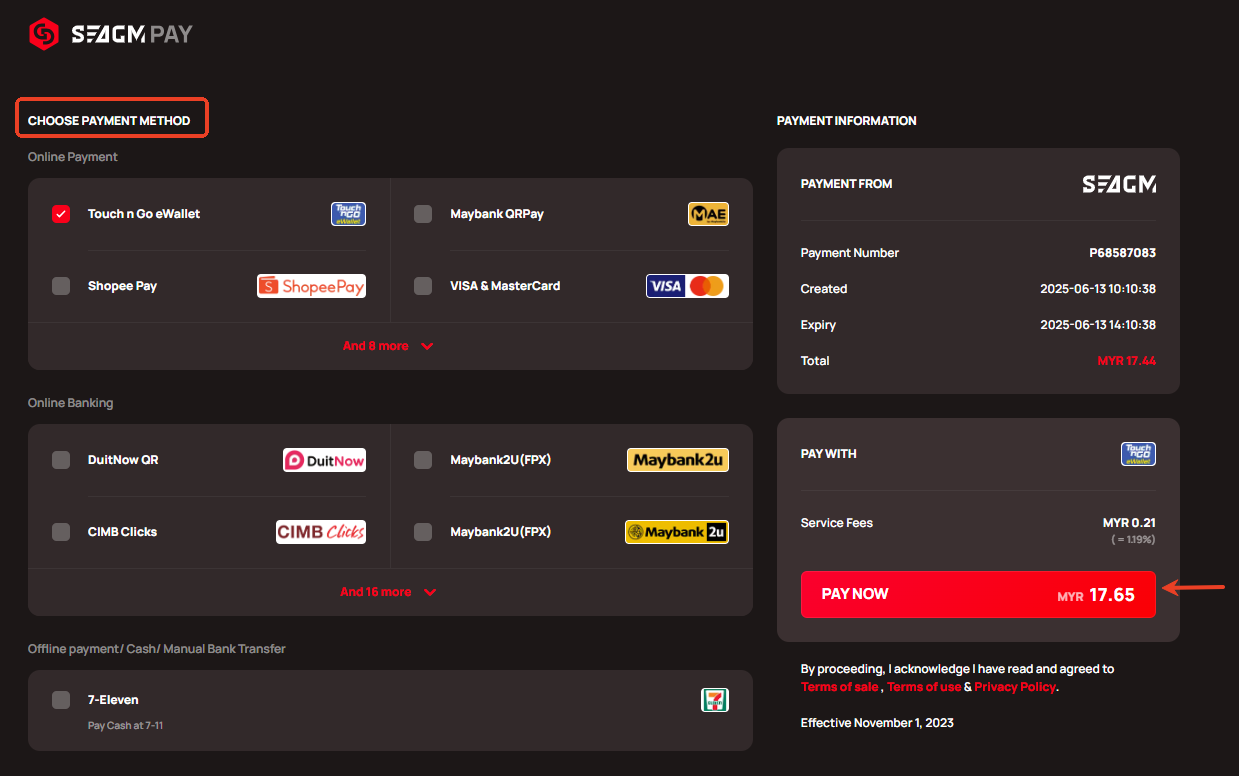Uncheck the Touch n Go eWallet checkbox
1239x776 pixels.
coord(61,214)
